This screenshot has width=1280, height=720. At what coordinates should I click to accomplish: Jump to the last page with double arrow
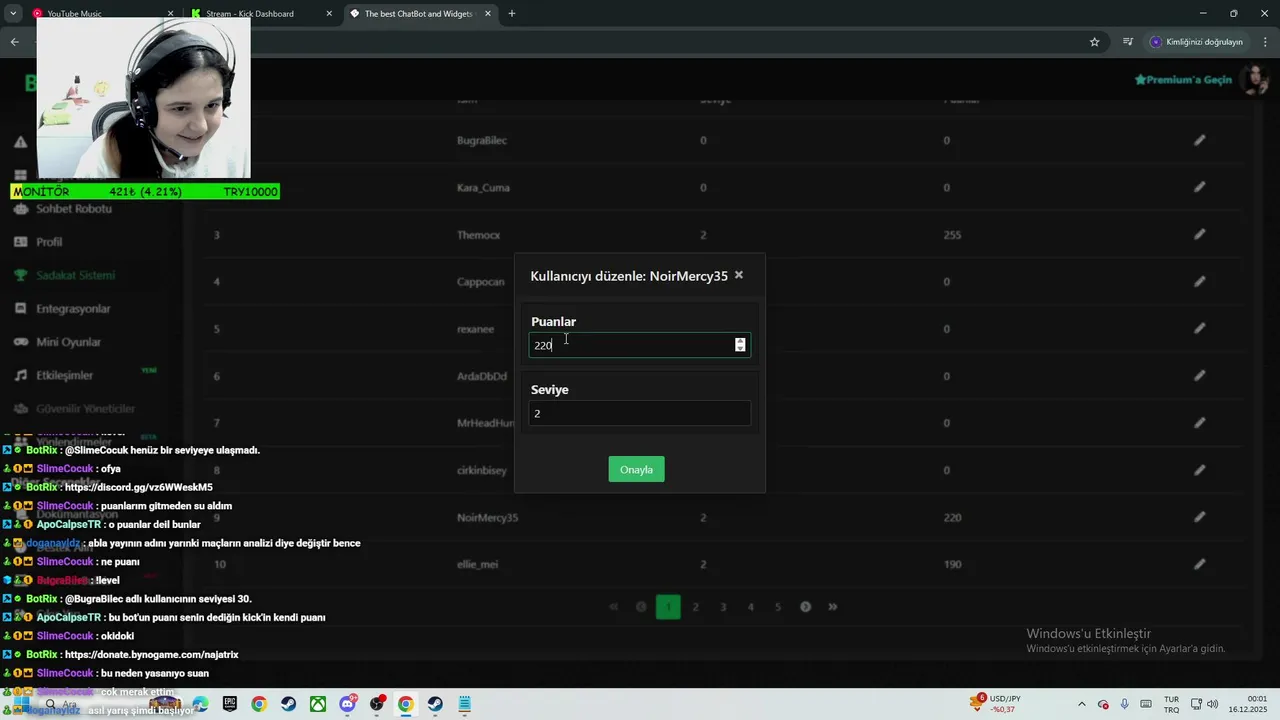(832, 606)
